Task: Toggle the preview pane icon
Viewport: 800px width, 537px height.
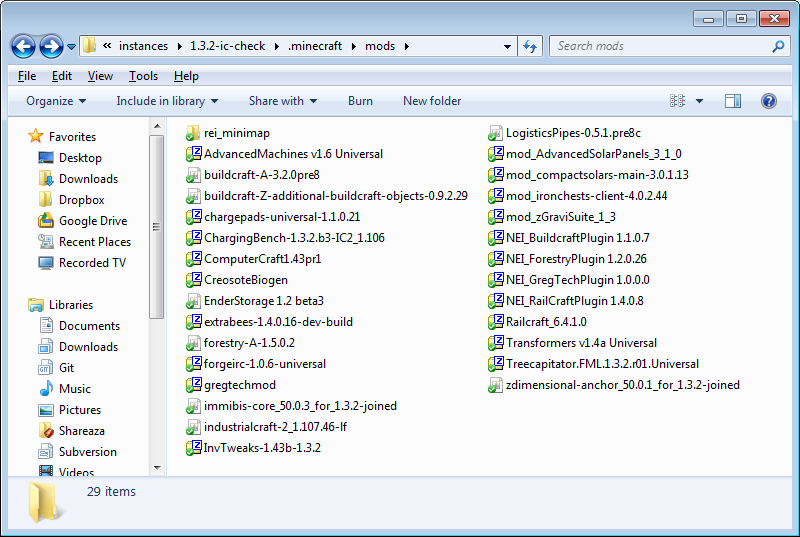Action: click(x=733, y=101)
